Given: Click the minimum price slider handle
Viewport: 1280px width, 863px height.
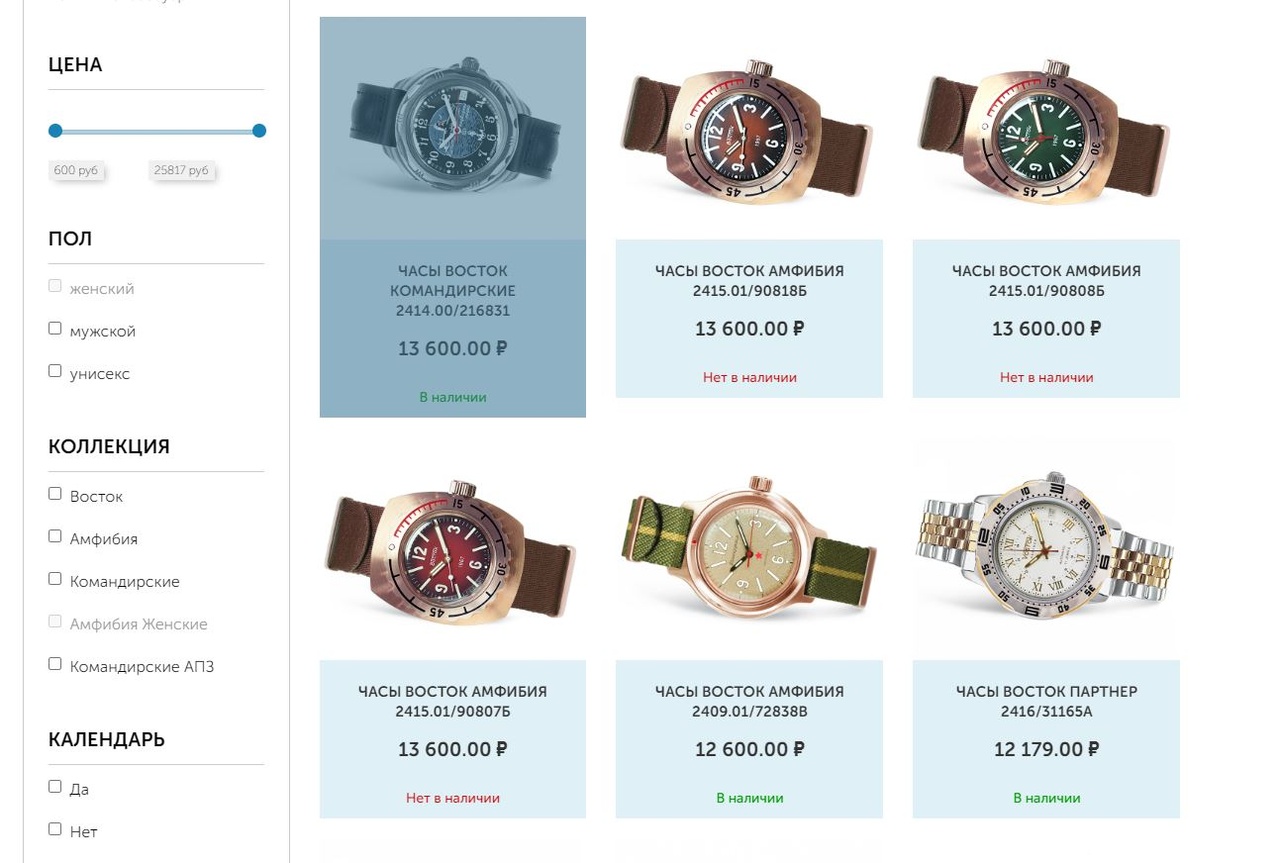Looking at the screenshot, I should click(x=56, y=131).
